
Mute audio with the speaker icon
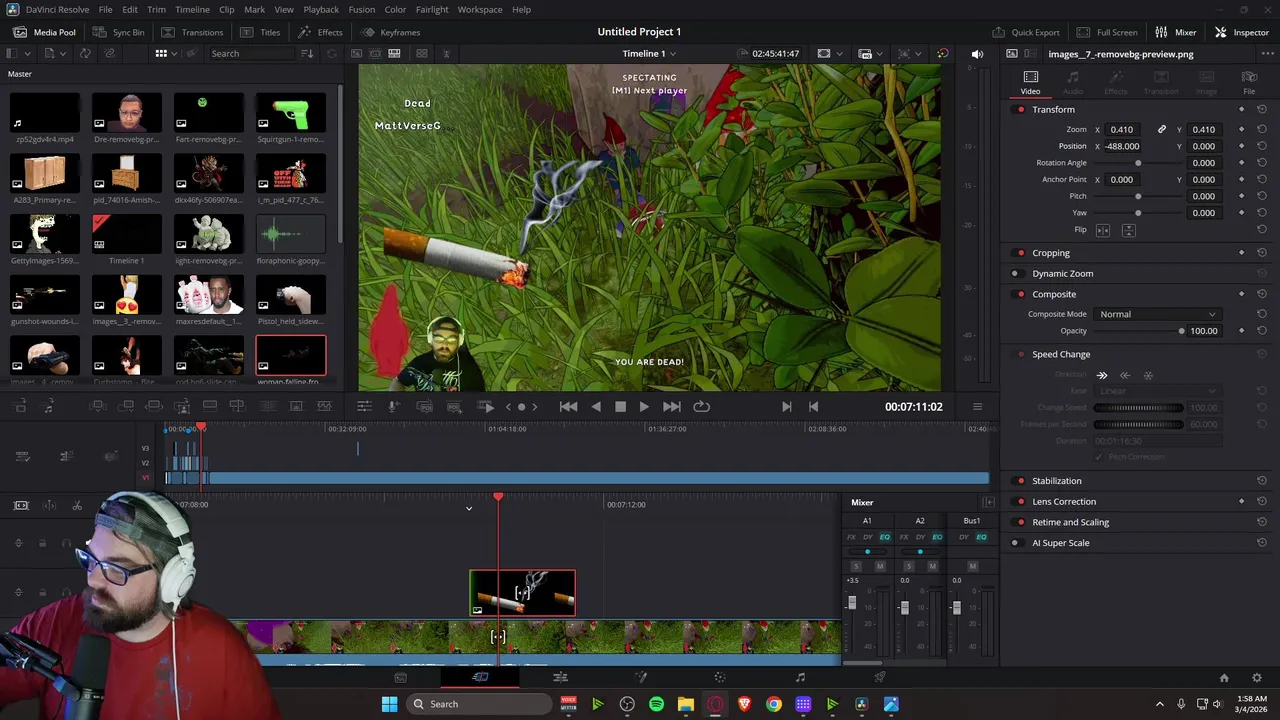(x=977, y=54)
